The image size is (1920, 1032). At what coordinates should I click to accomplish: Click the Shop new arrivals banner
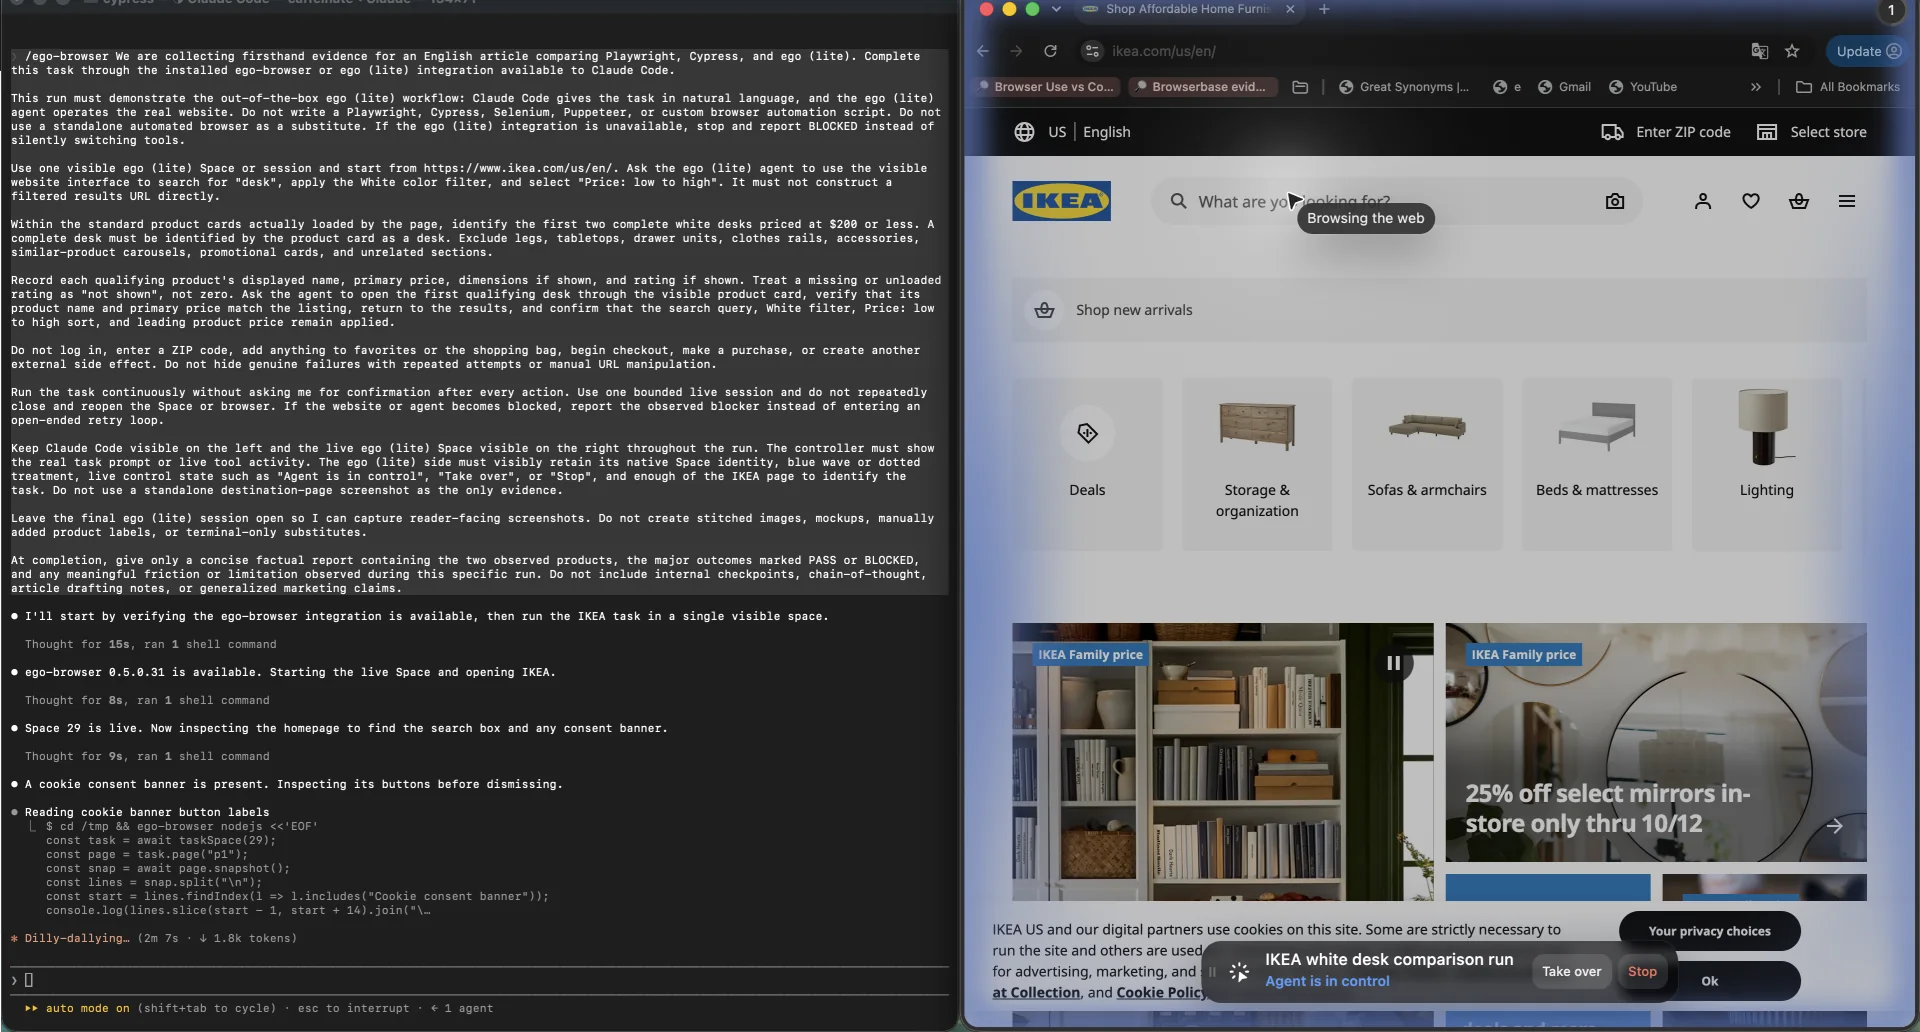1439,310
